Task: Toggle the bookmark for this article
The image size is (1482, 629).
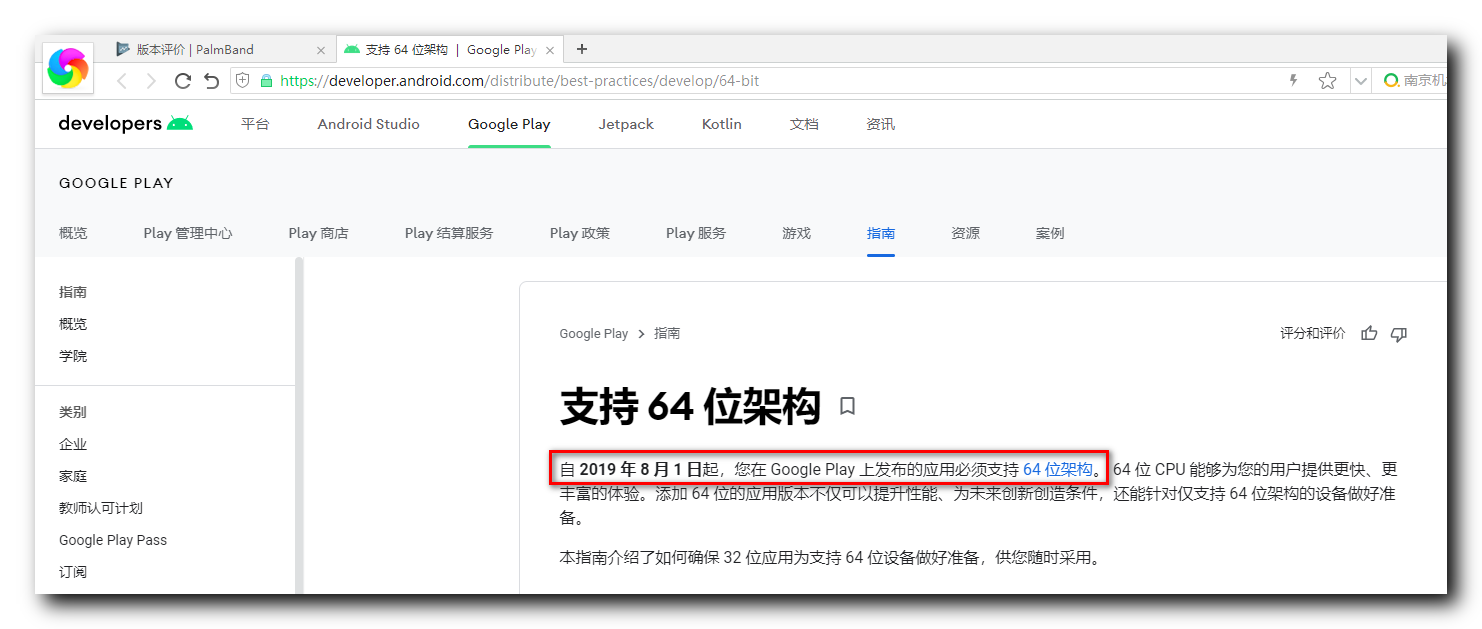Action: (x=845, y=407)
